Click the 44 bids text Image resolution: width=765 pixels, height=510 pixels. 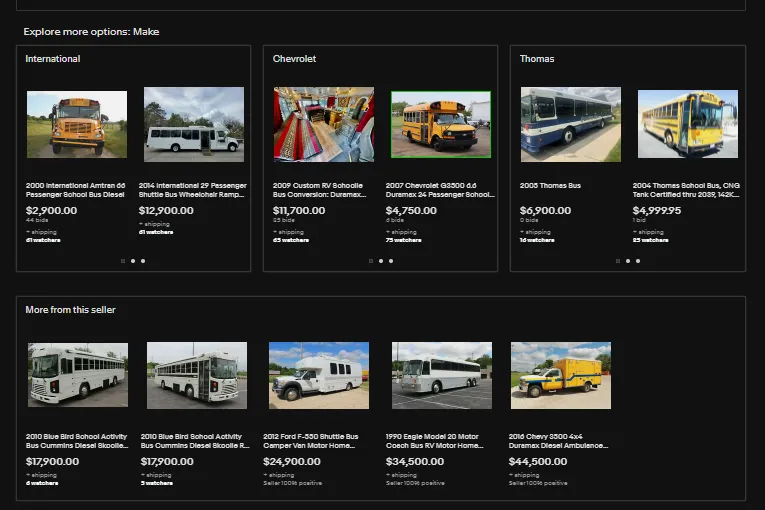[x=37, y=221]
